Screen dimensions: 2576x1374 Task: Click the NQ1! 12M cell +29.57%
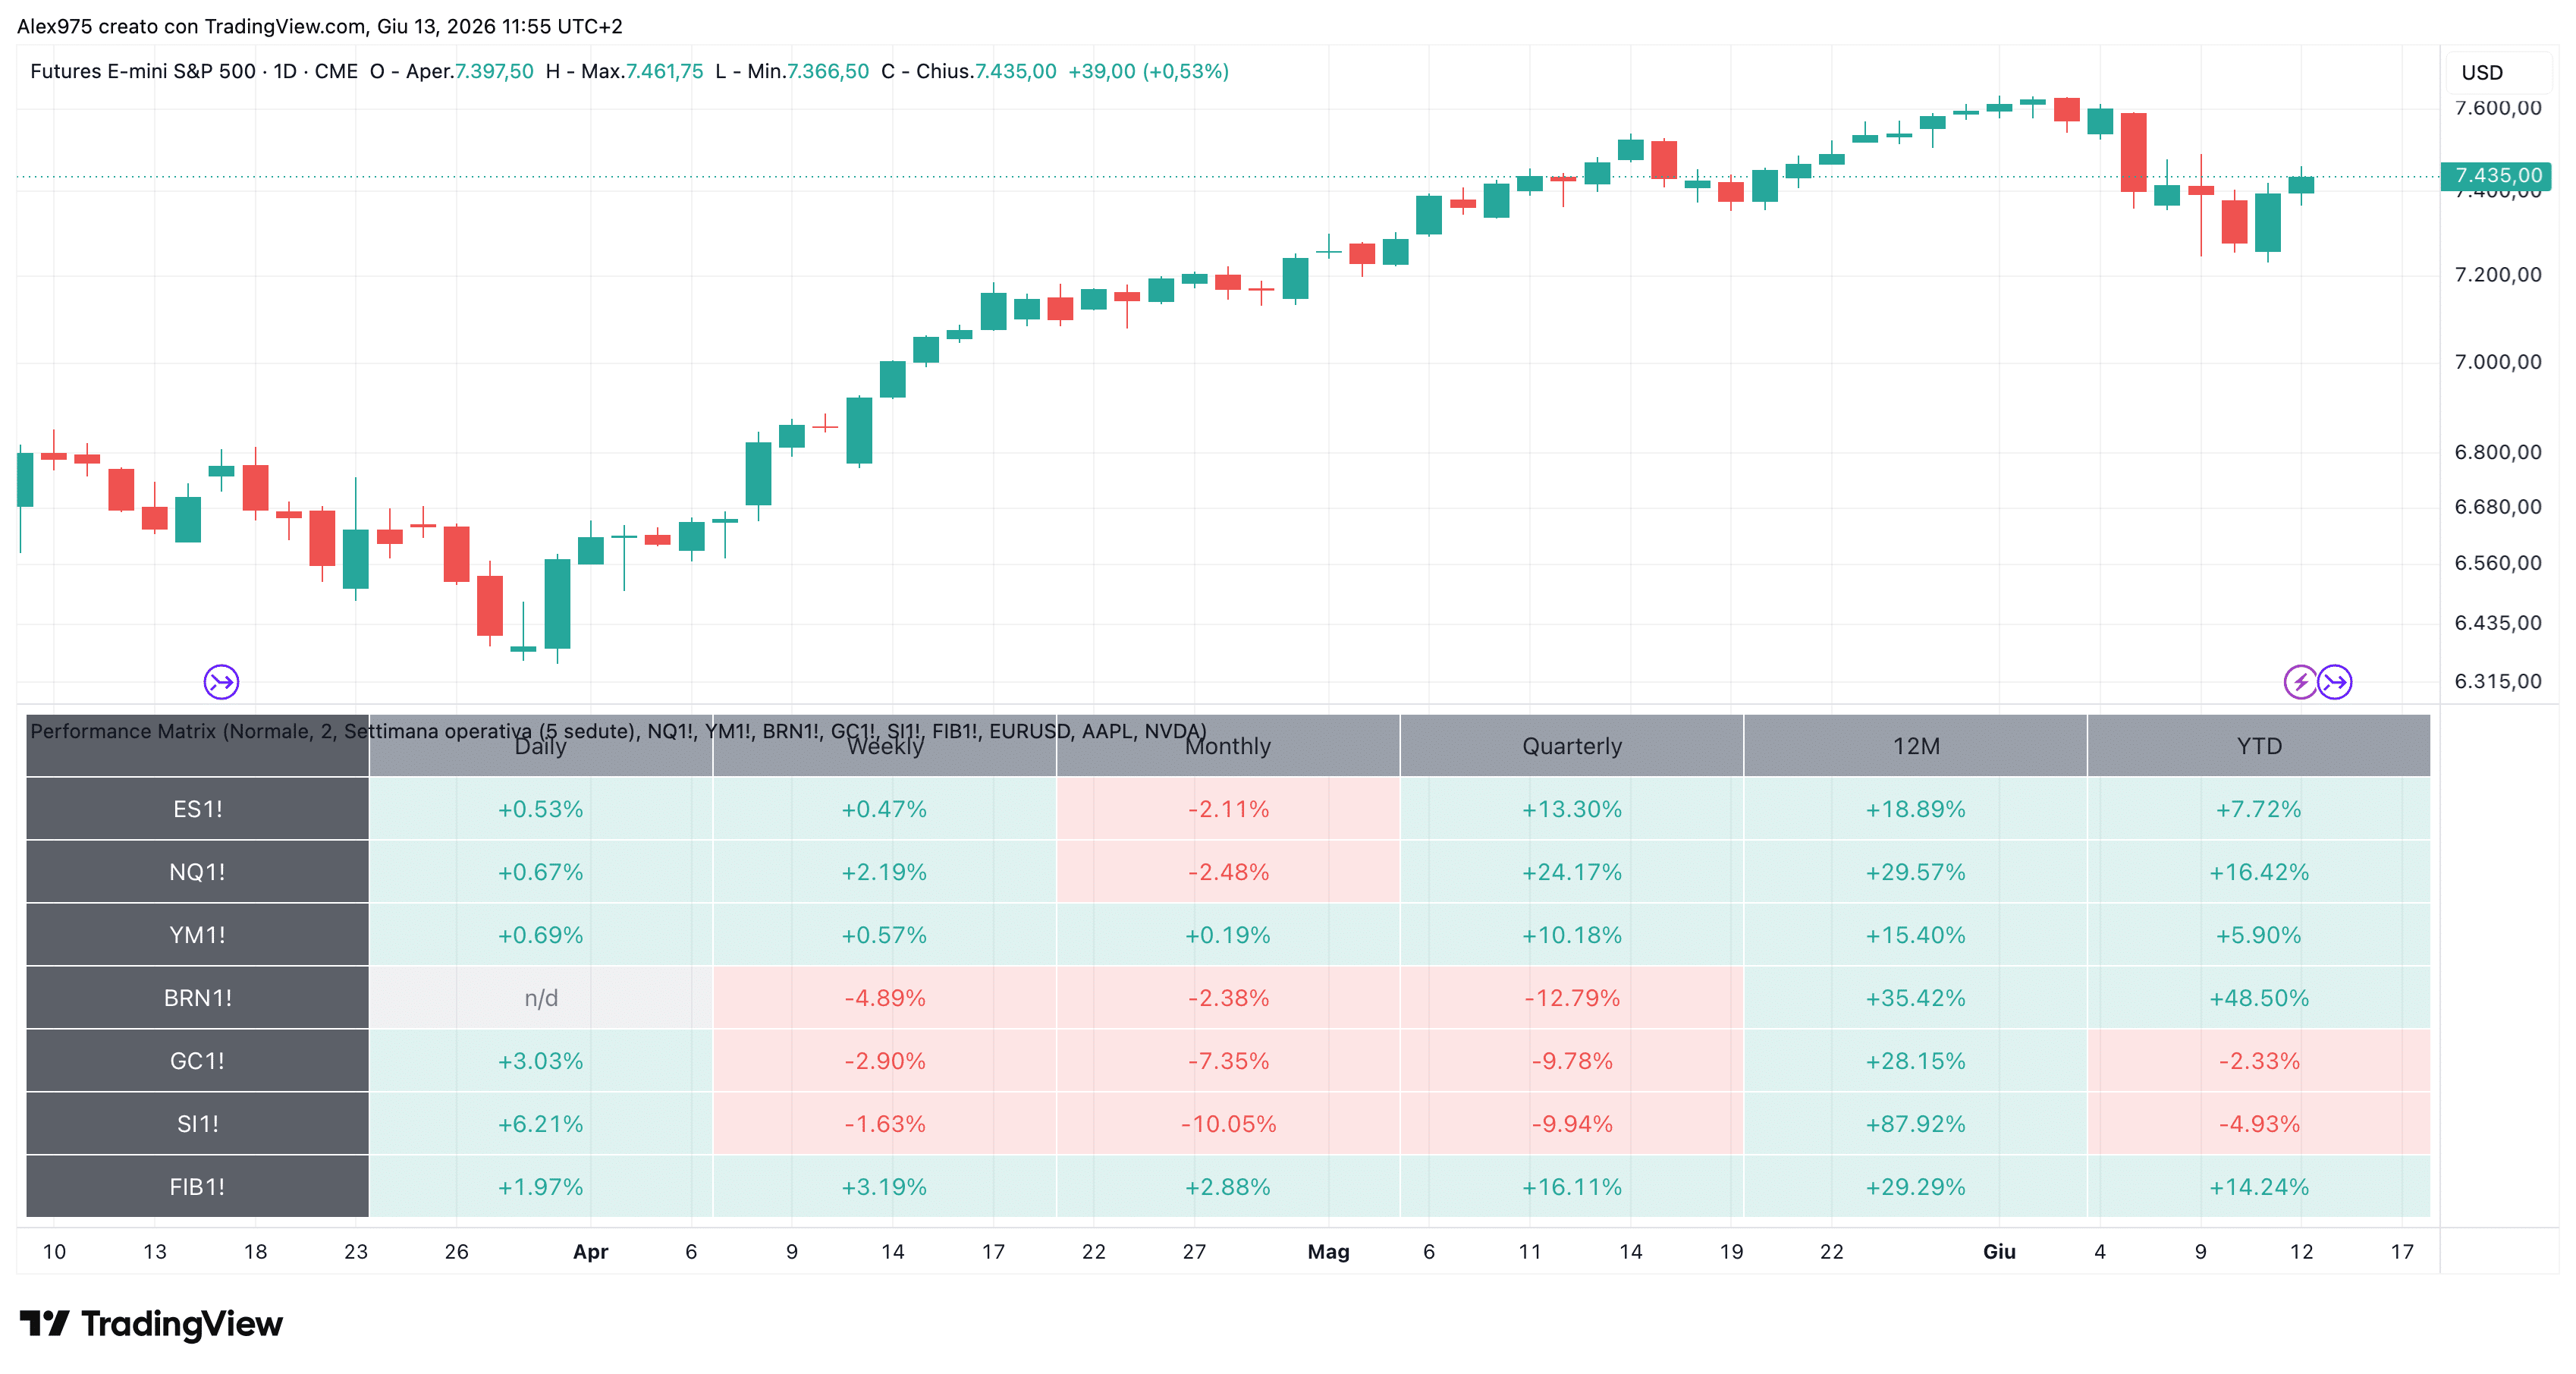pos(1916,872)
